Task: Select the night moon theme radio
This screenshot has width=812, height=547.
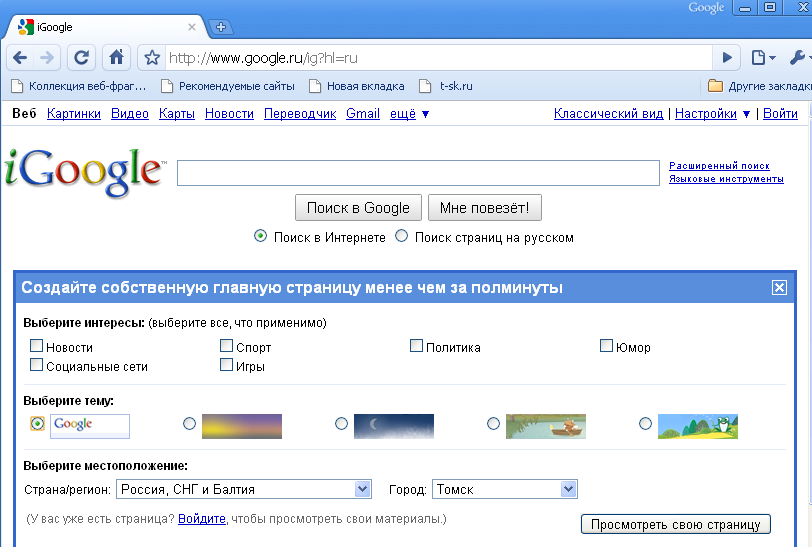Action: [x=341, y=424]
